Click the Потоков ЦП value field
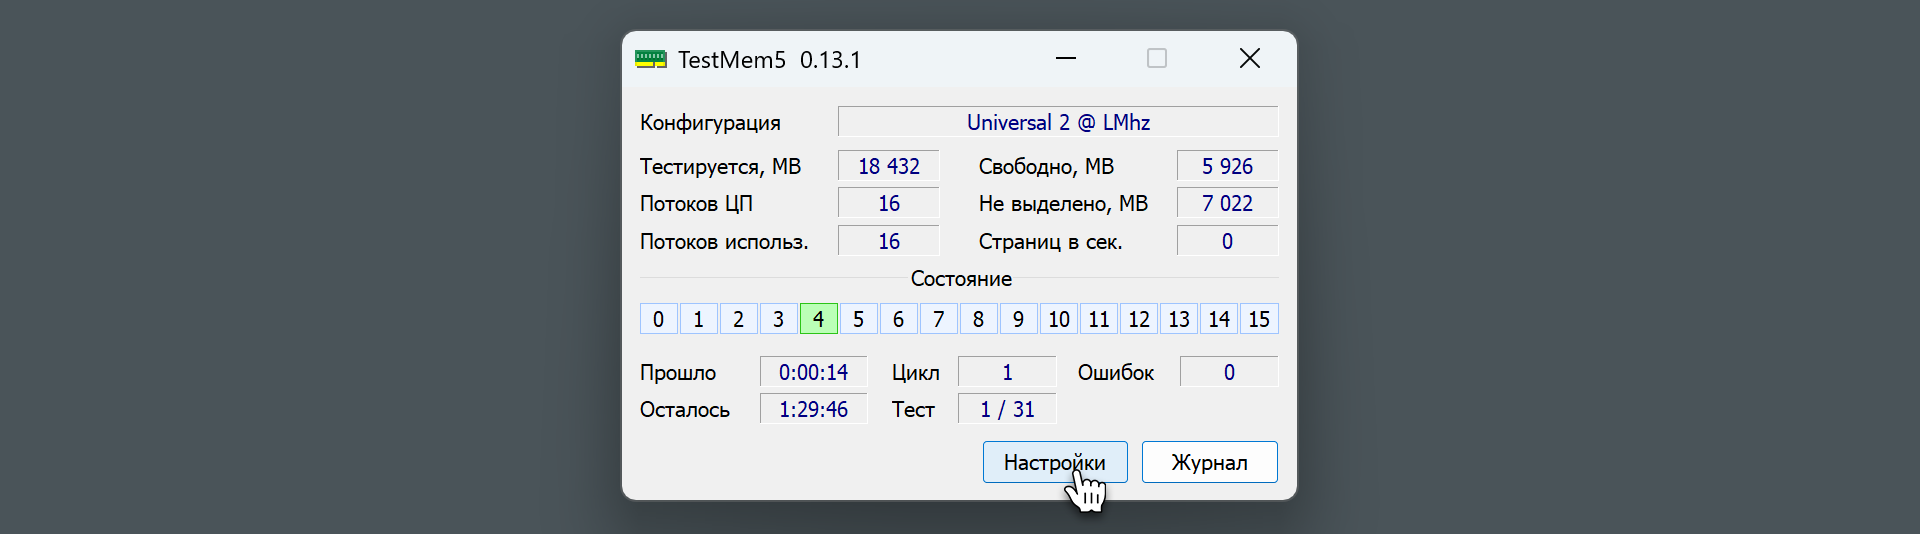Viewport: 1920px width, 534px height. point(888,203)
